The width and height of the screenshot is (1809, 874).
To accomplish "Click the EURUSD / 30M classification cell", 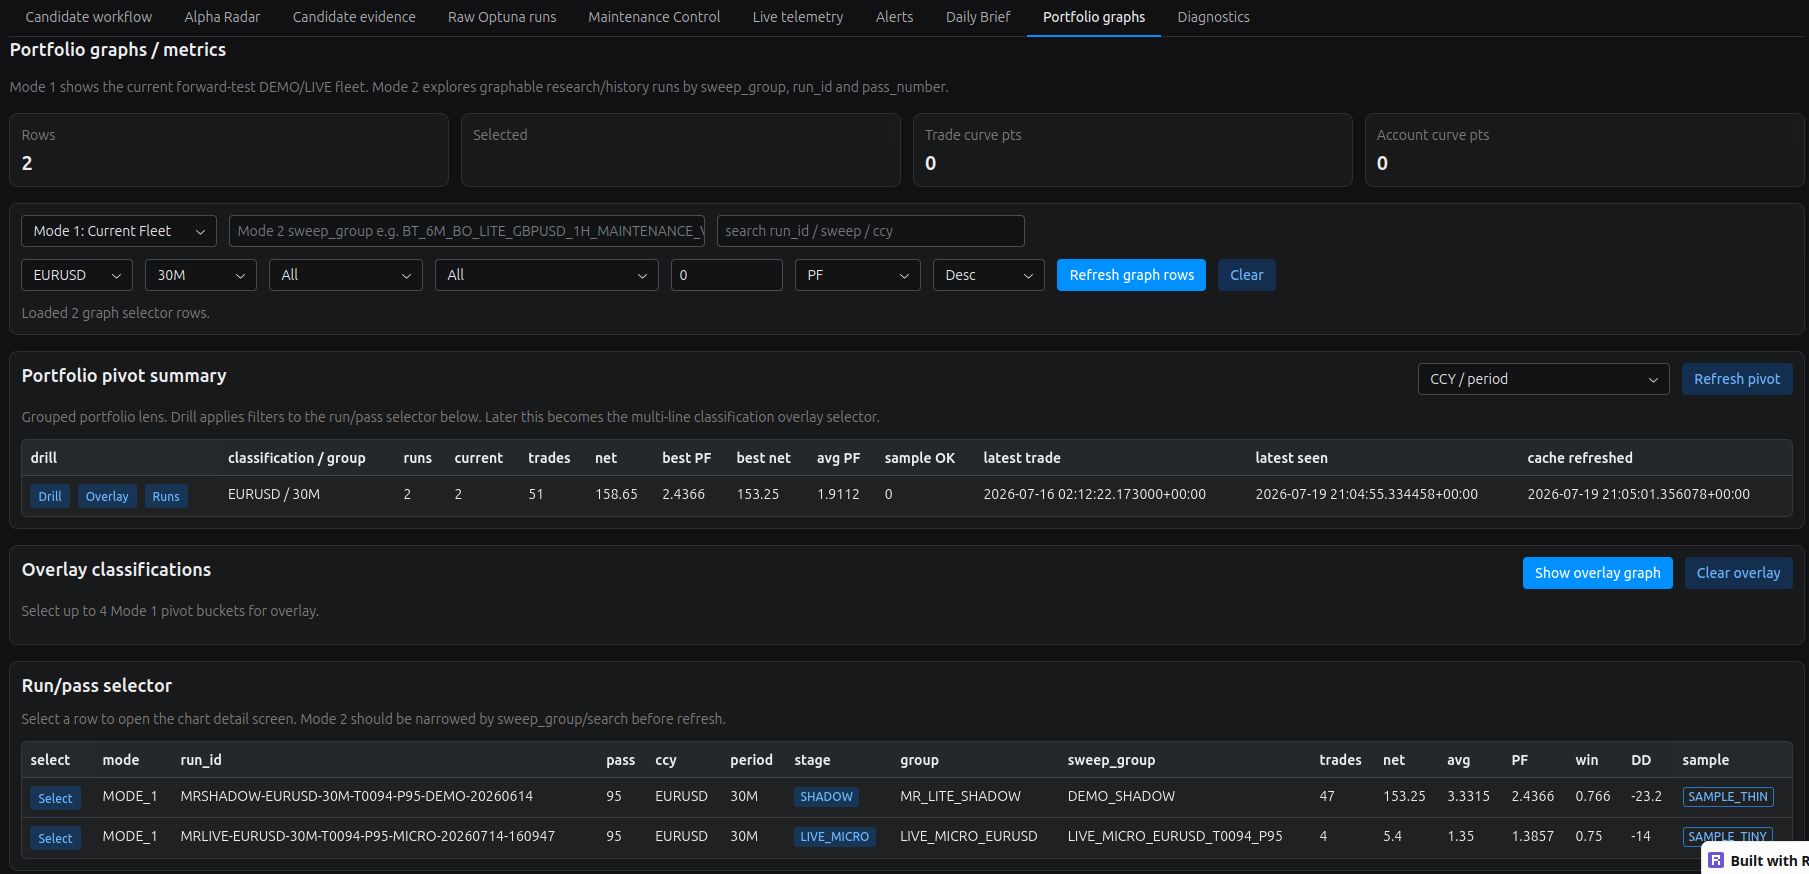I will coord(274,494).
